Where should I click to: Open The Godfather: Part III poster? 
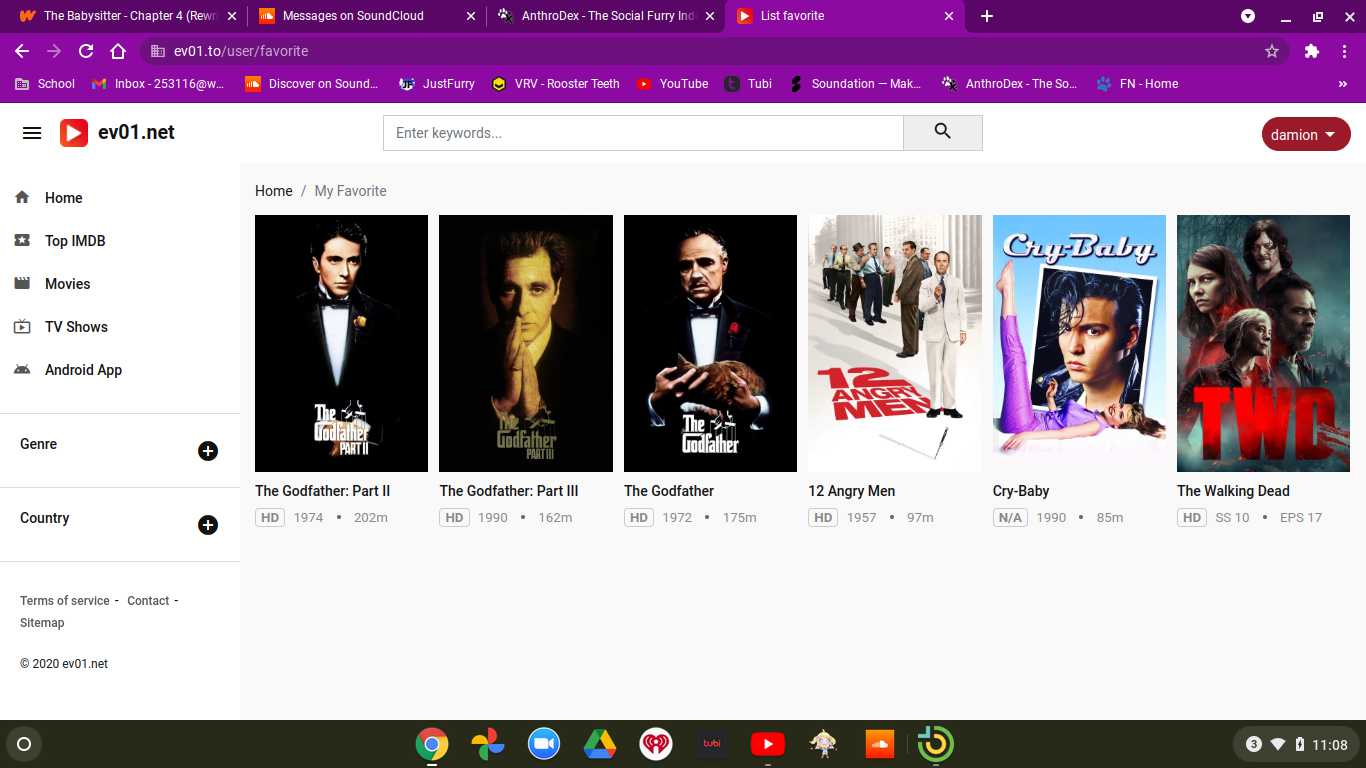coord(526,343)
